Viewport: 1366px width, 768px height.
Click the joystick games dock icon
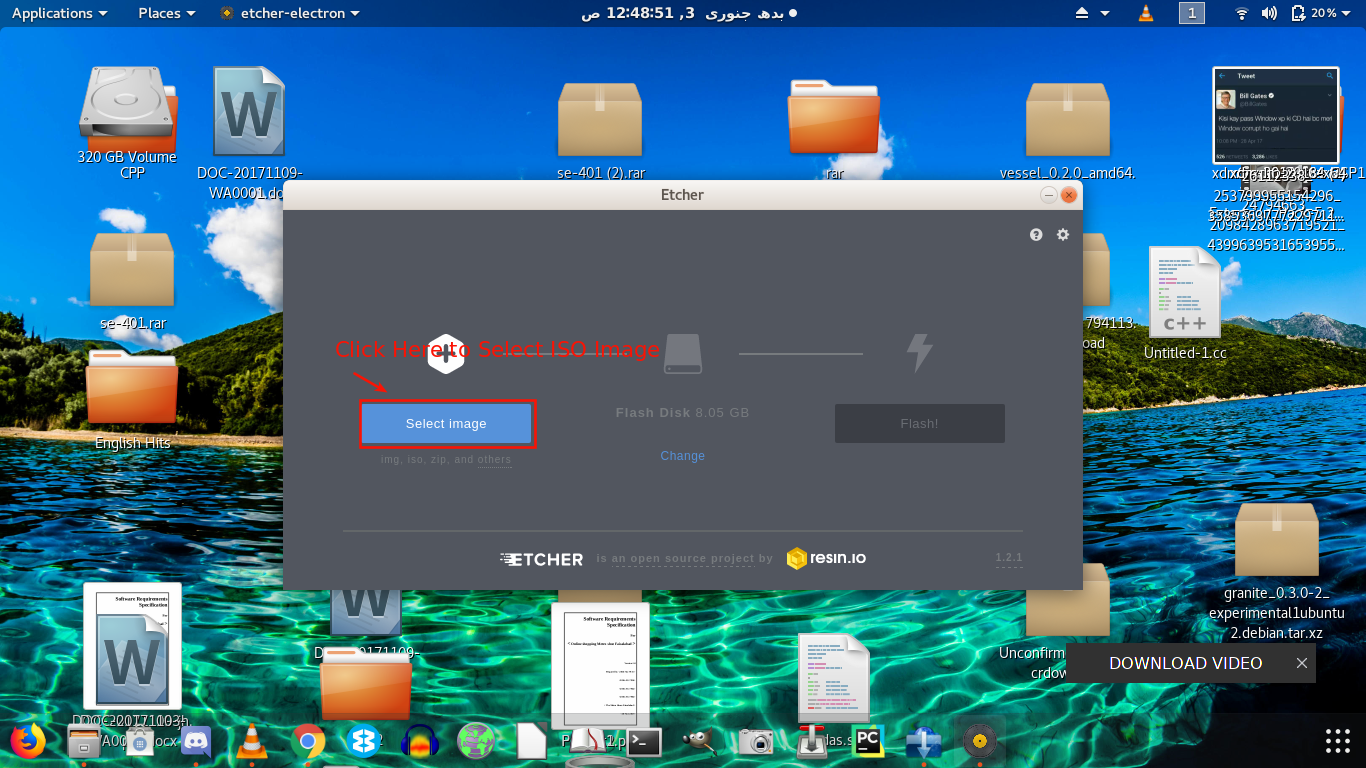point(812,741)
